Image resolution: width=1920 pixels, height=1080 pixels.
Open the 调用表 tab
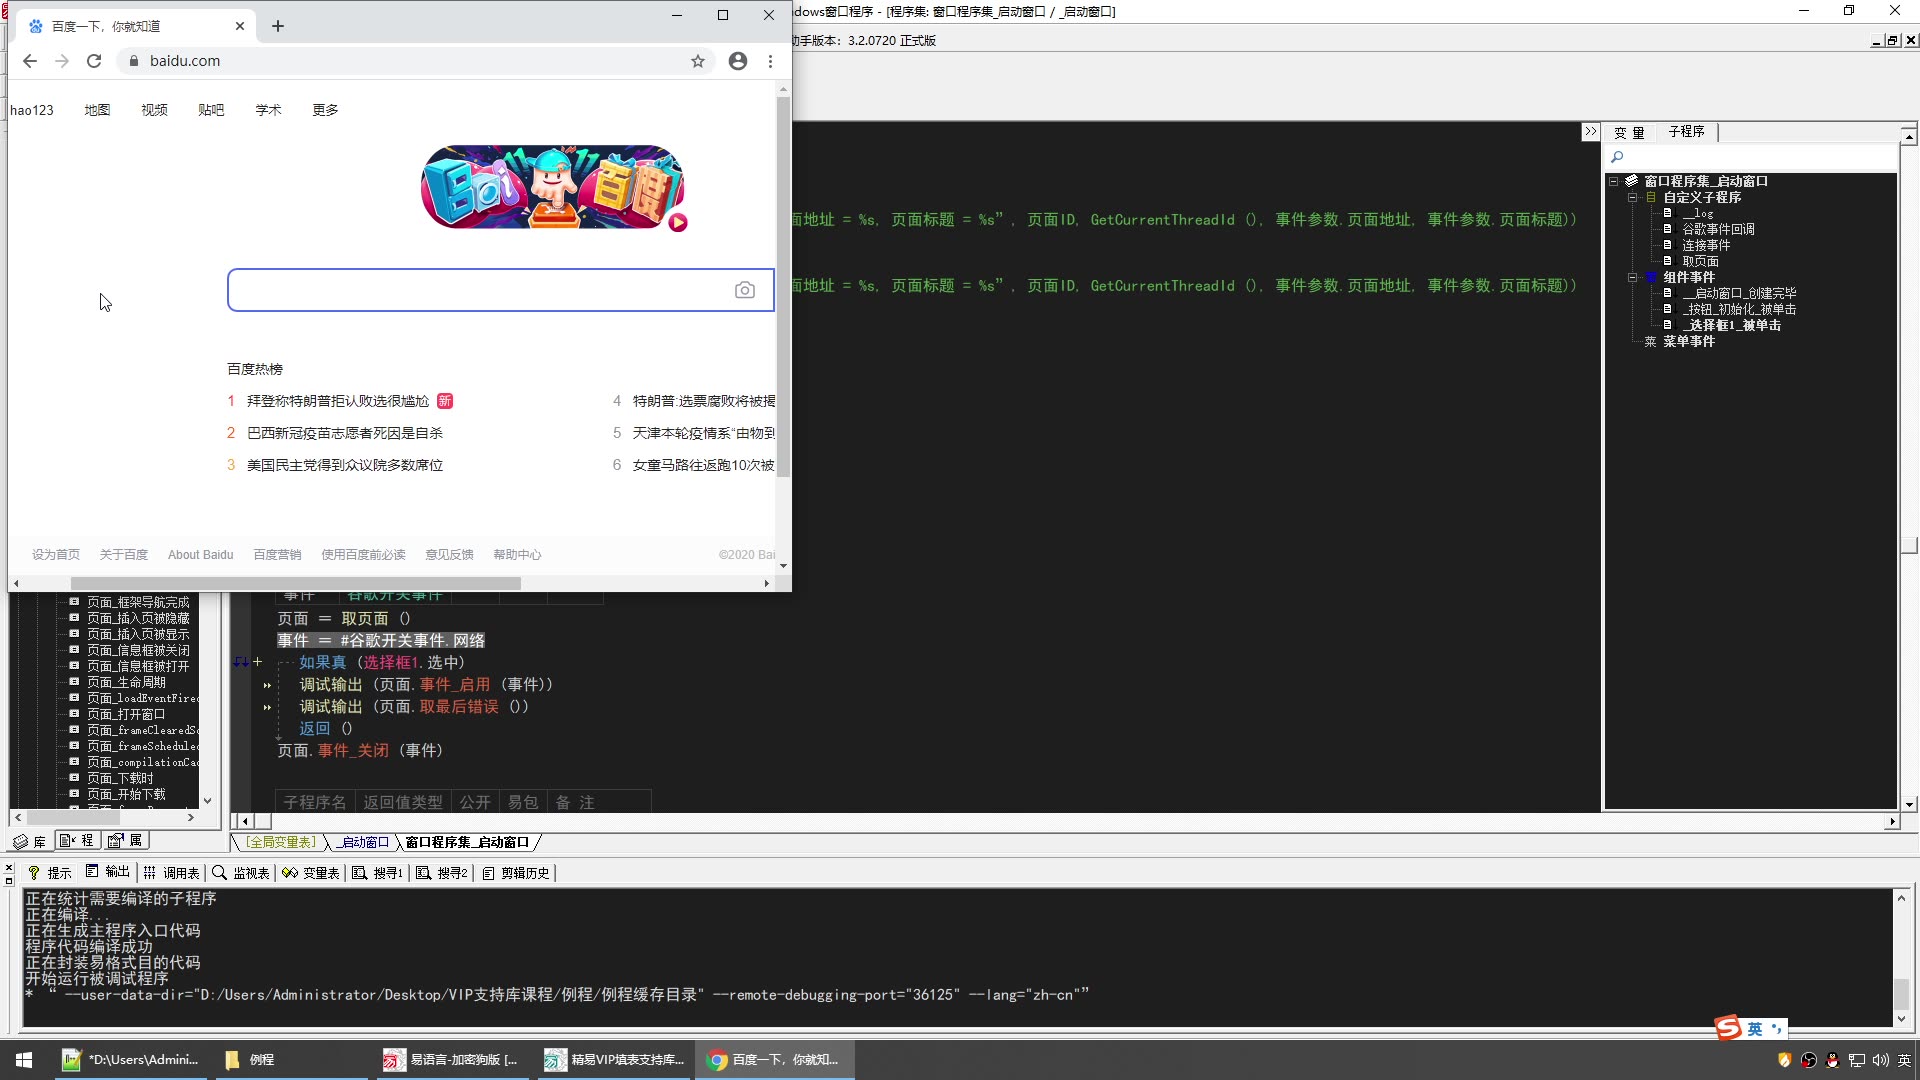172,873
